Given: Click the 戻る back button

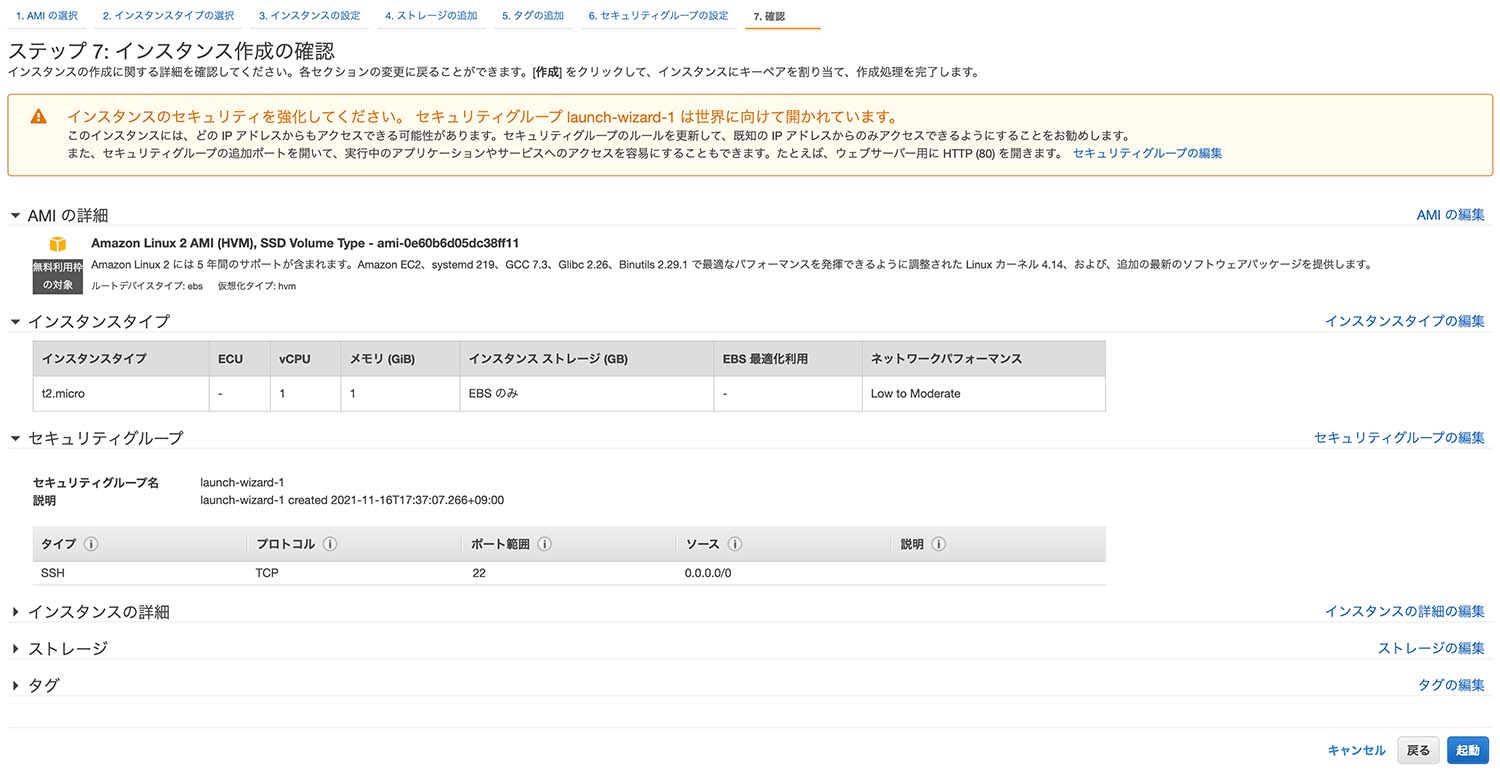Looking at the screenshot, I should (x=1418, y=750).
